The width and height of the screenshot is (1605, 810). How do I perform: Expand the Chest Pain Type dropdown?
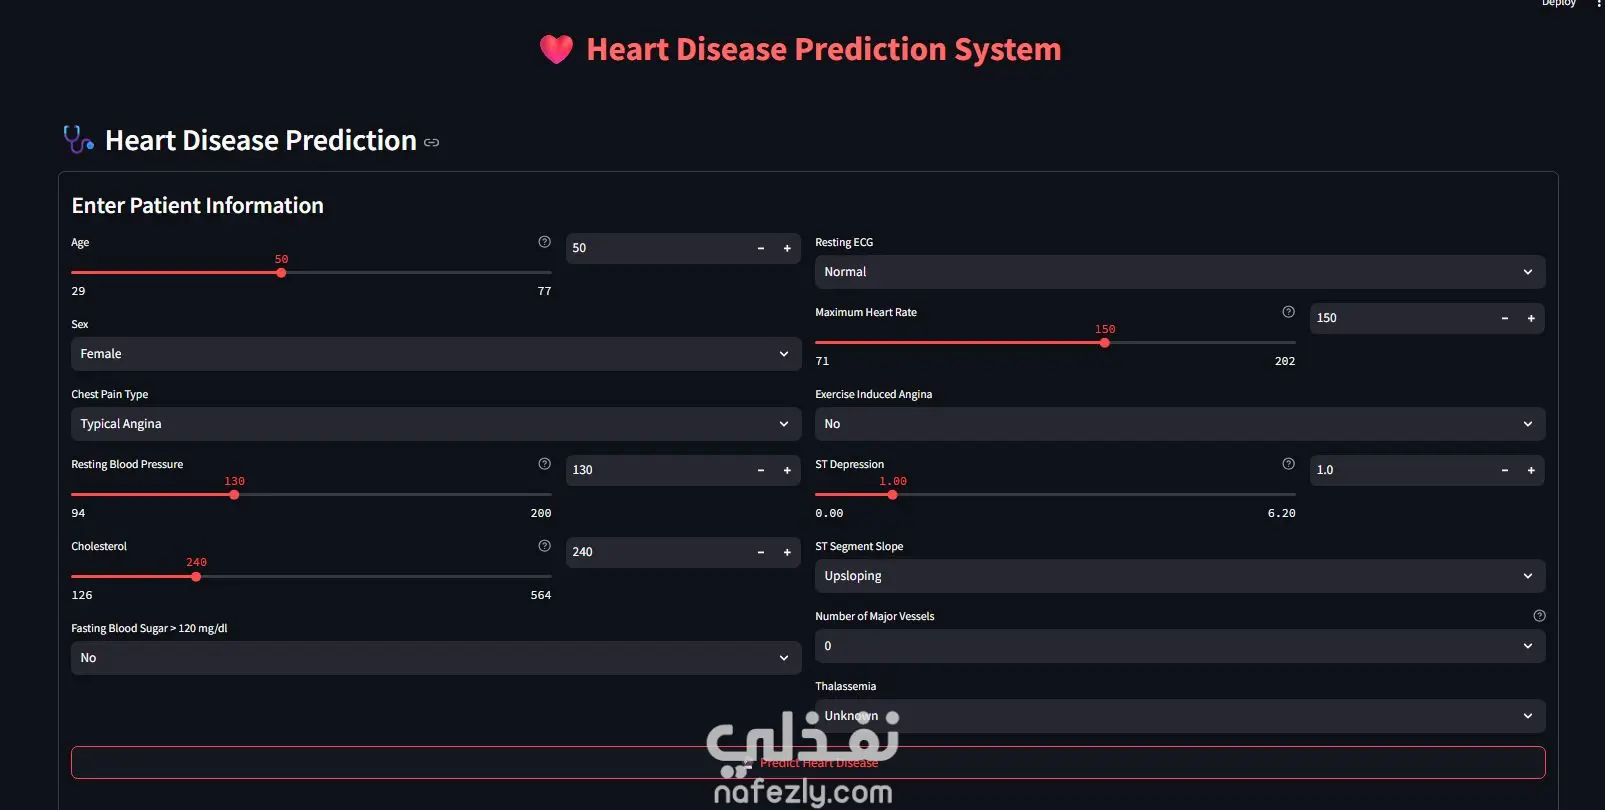click(436, 424)
